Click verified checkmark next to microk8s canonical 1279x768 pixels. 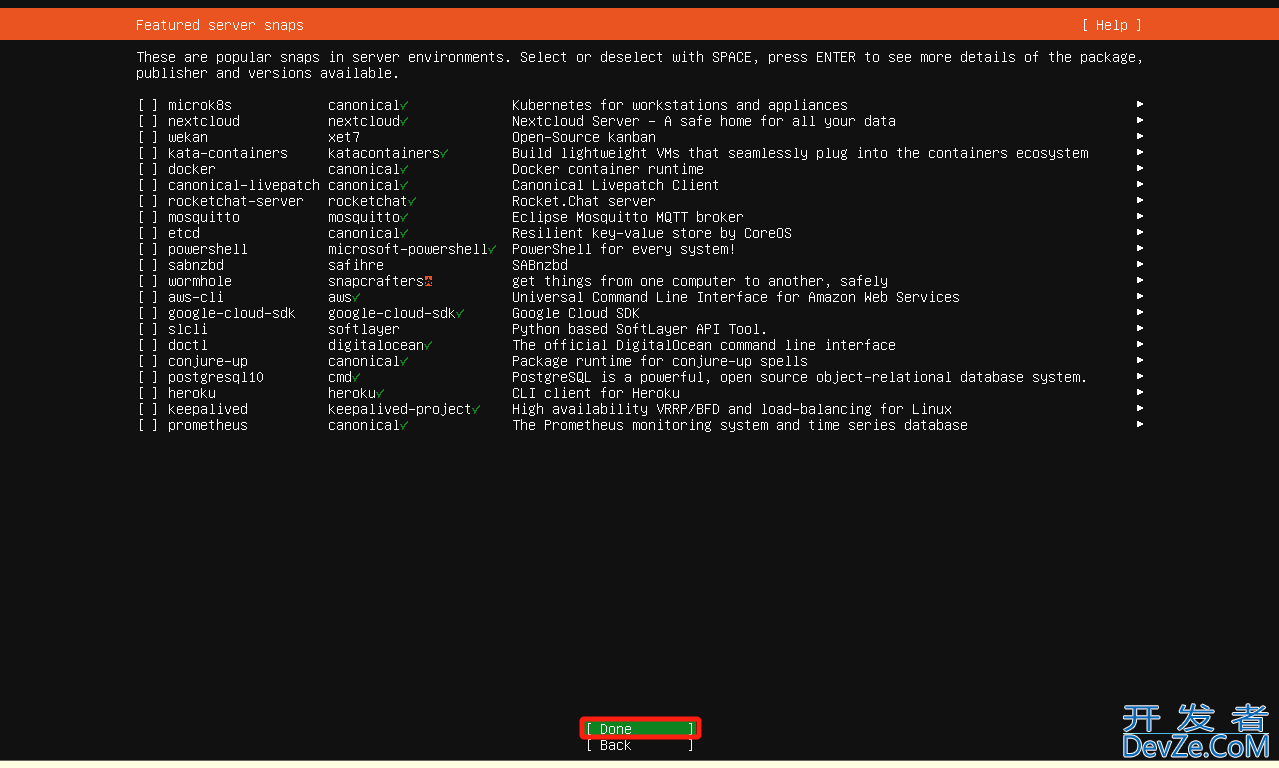404,105
